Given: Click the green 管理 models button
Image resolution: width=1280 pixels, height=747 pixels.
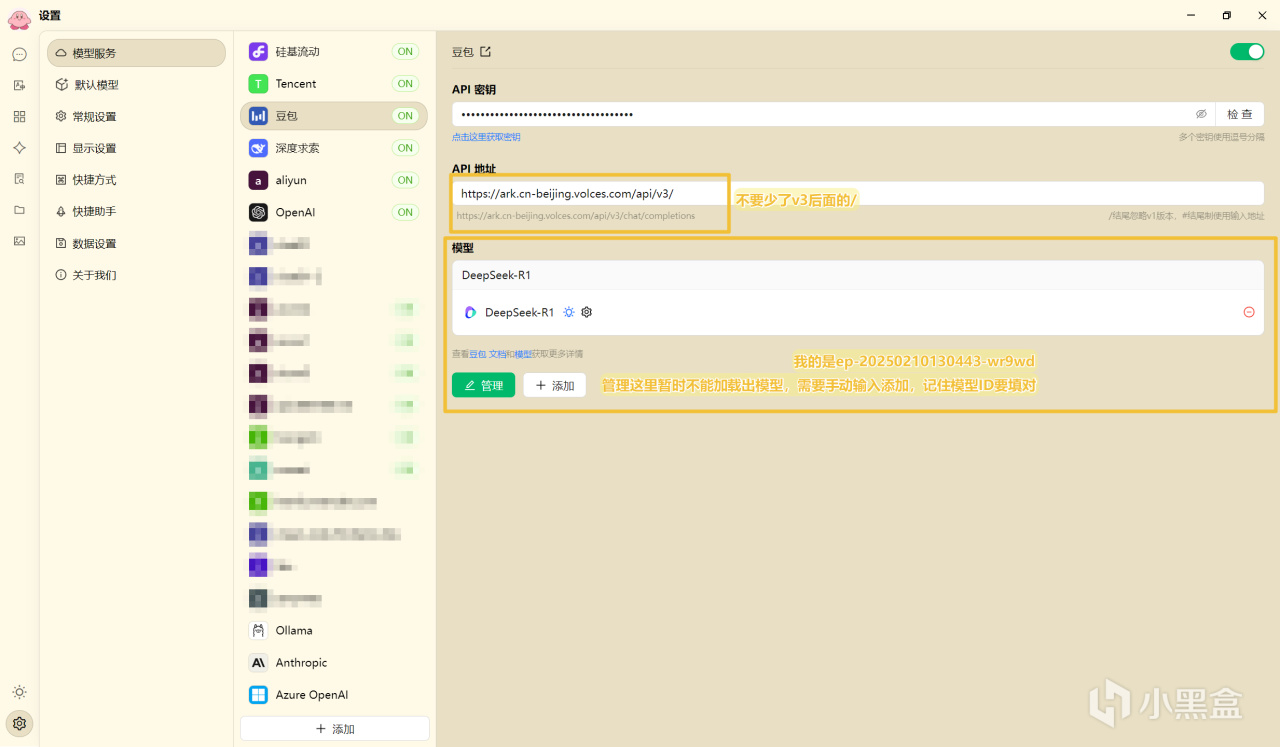Looking at the screenshot, I should (x=483, y=385).
